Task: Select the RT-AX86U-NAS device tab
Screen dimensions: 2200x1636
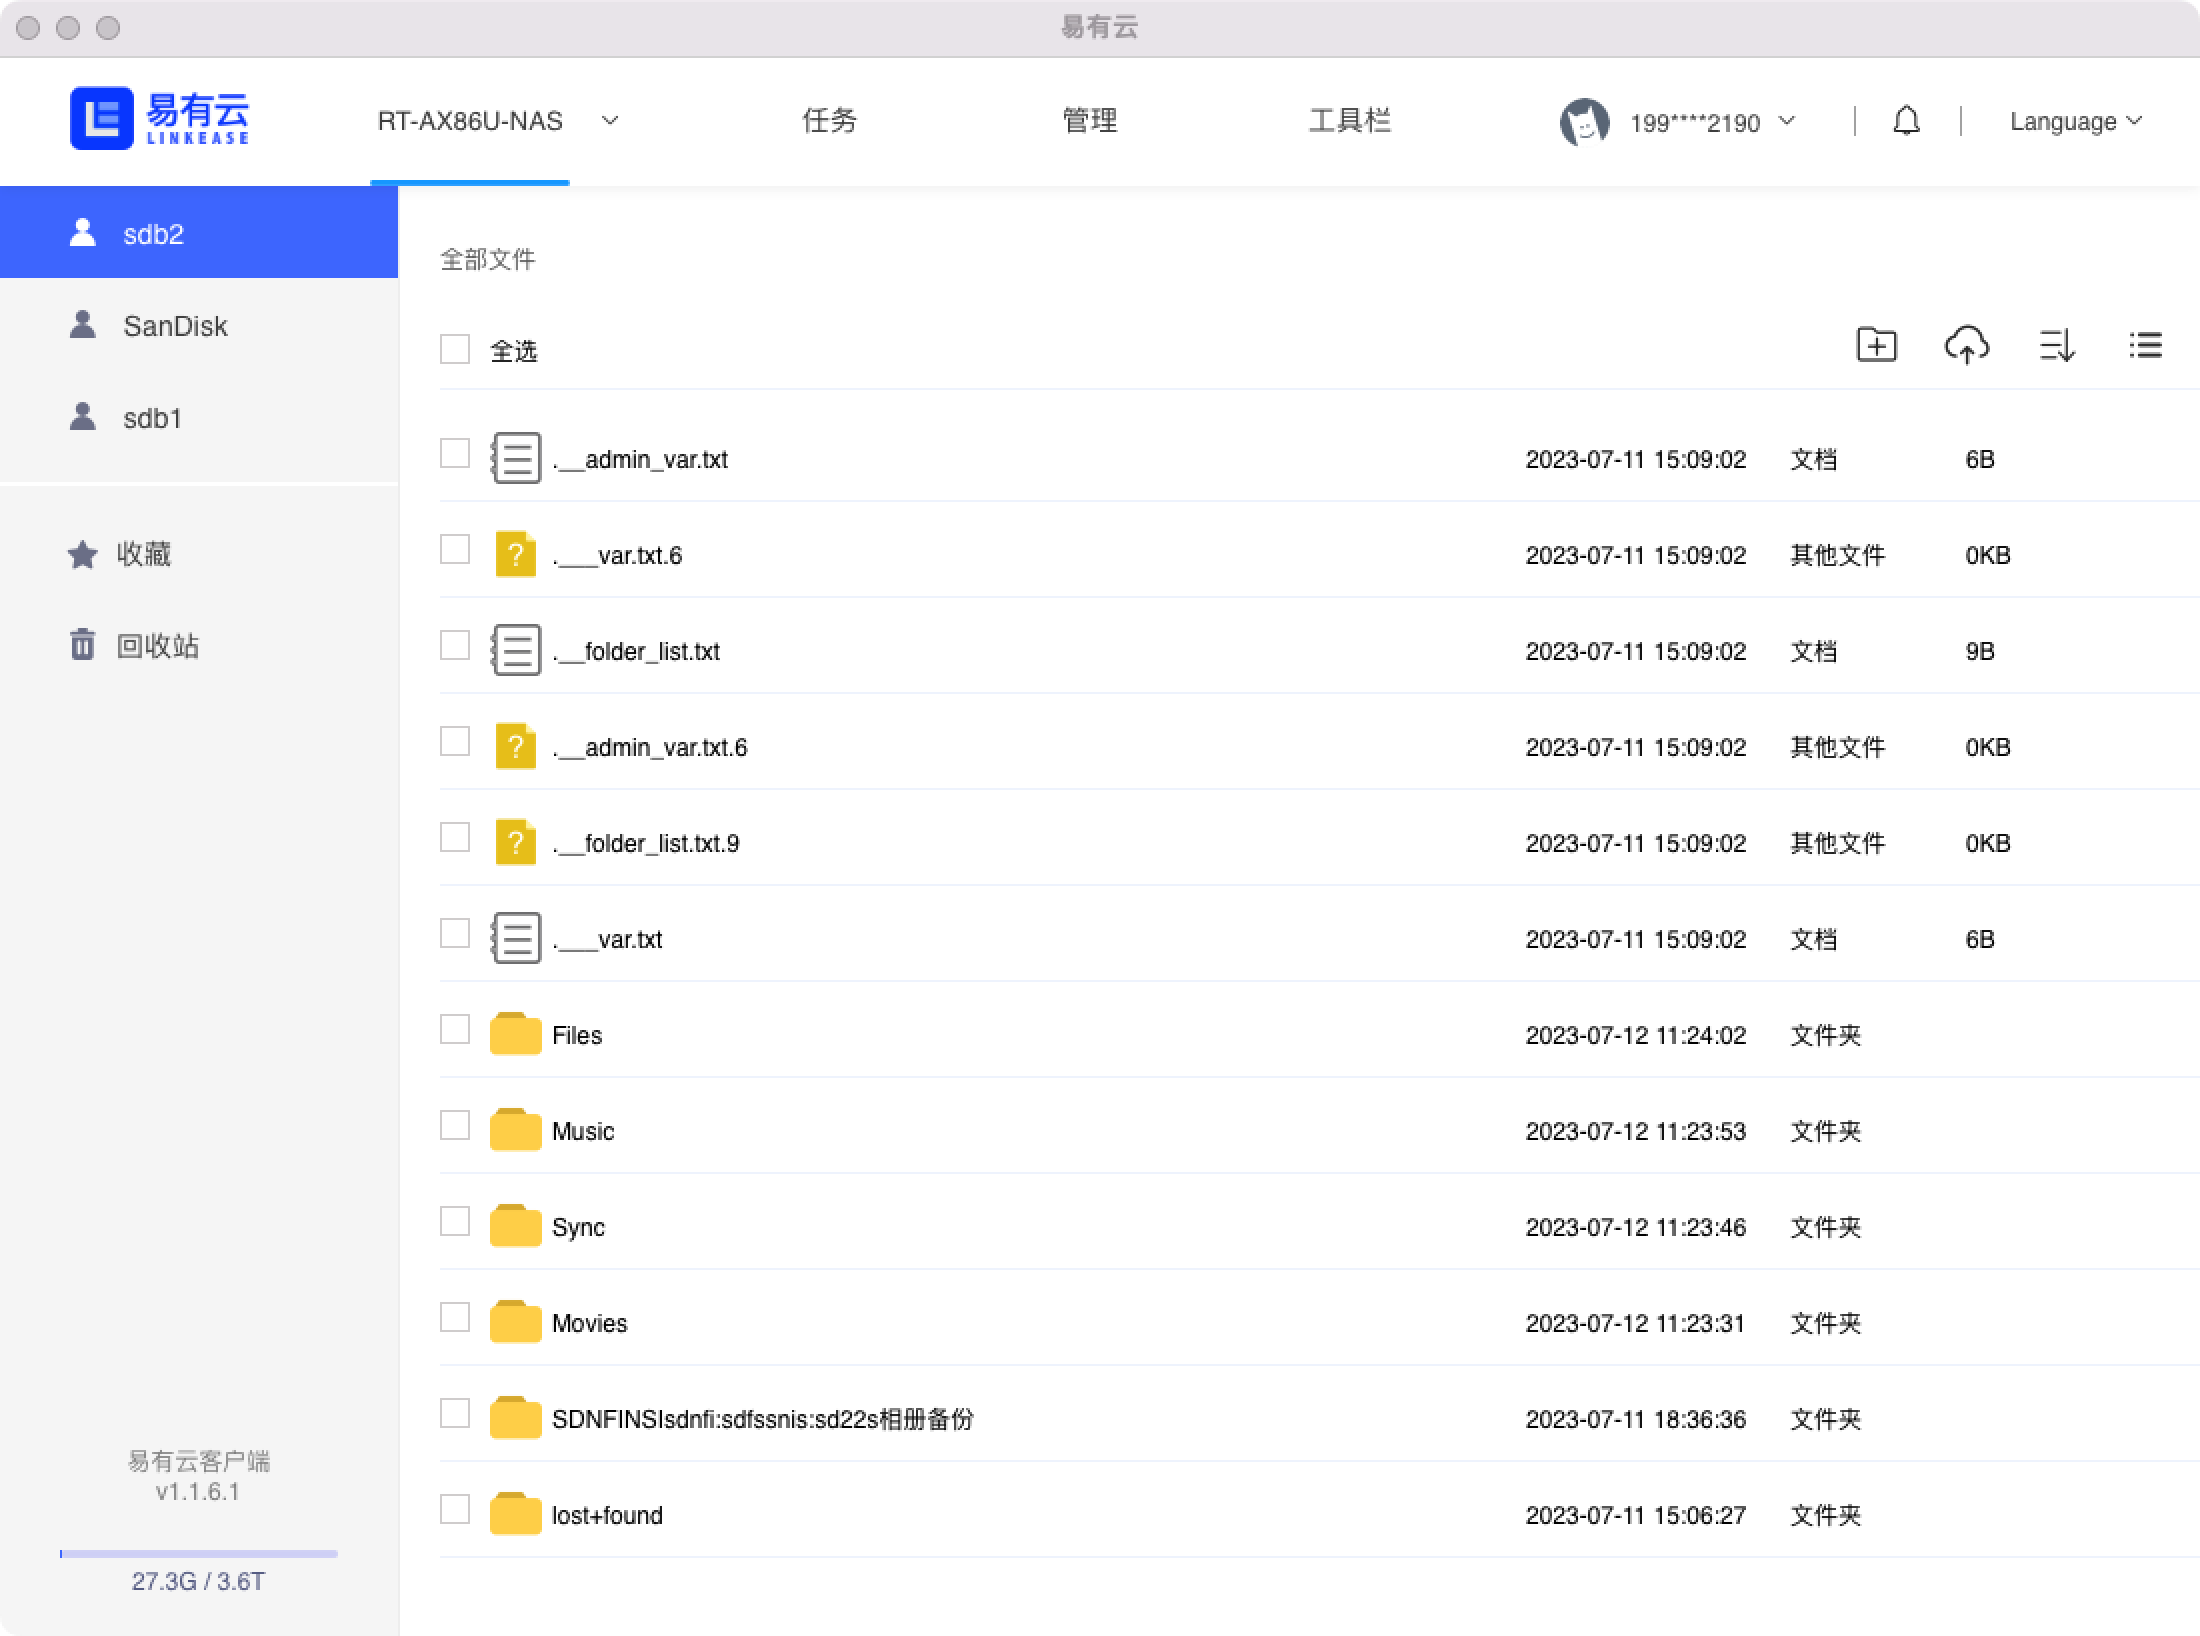Action: [470, 121]
